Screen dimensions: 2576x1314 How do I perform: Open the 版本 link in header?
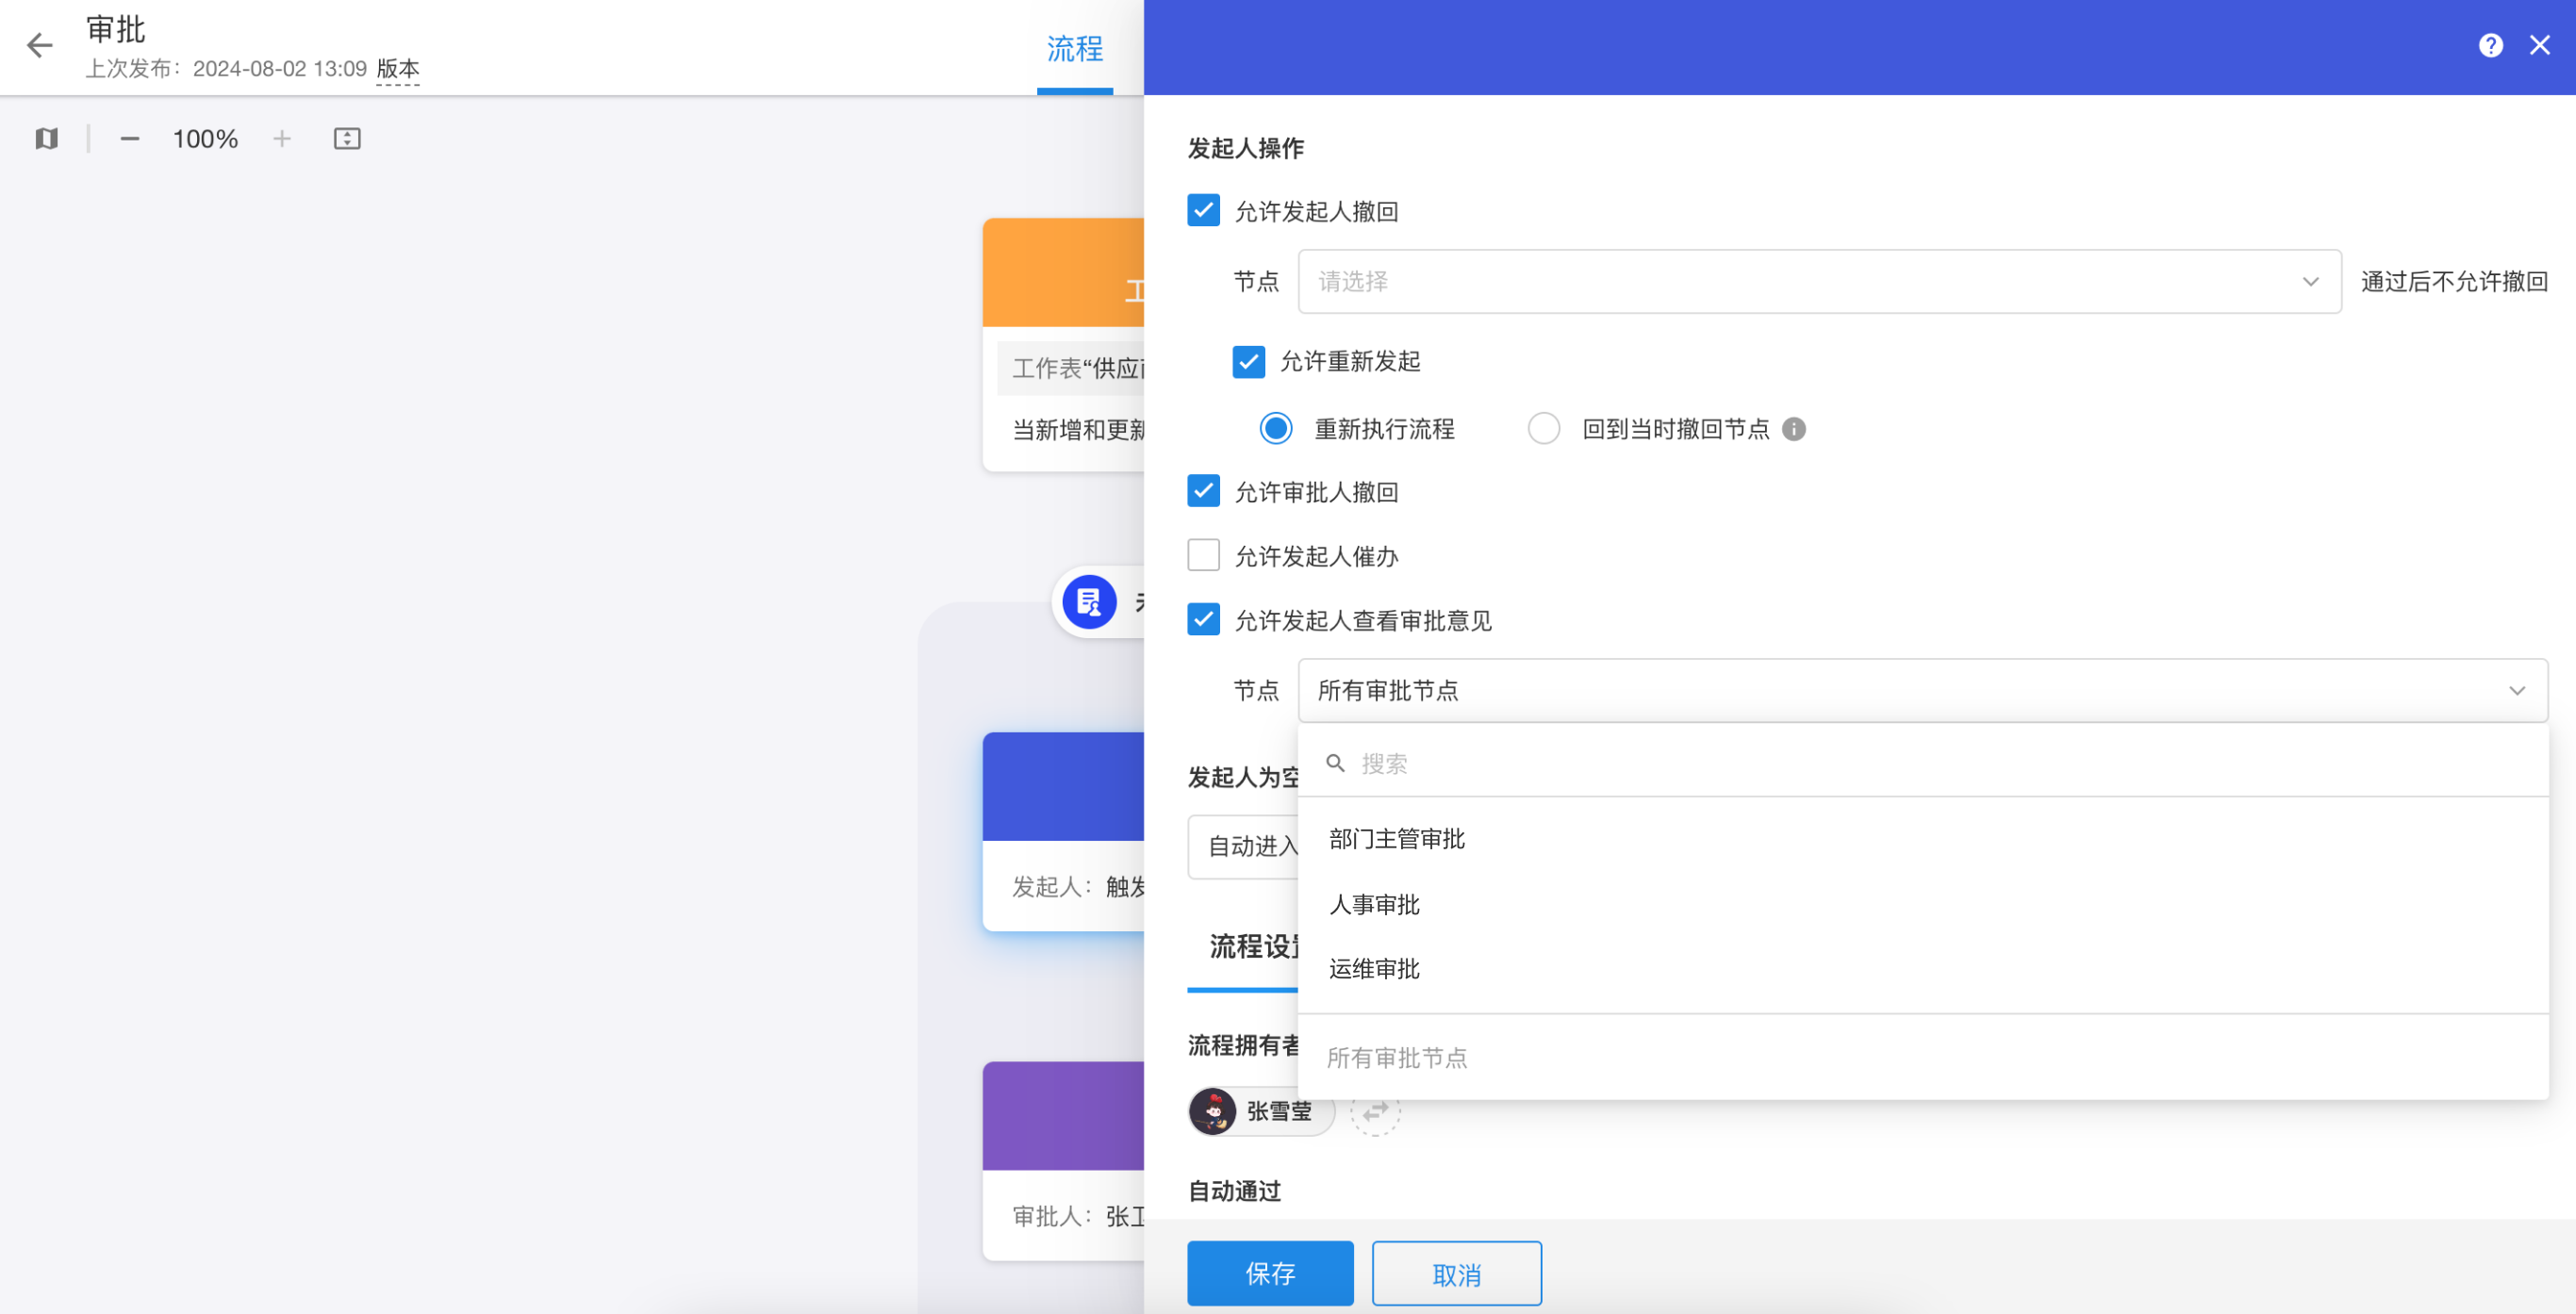(x=398, y=69)
